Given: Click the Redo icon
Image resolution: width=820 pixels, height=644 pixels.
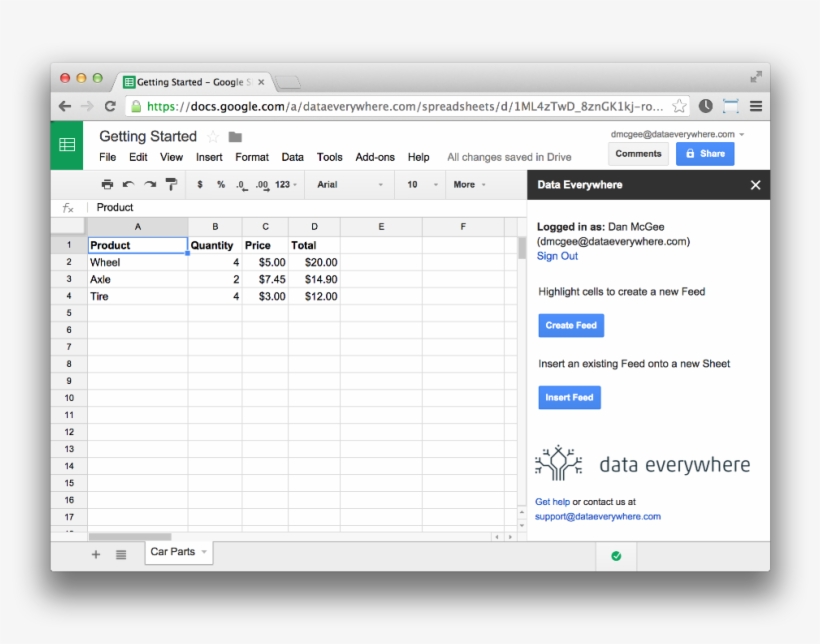Looking at the screenshot, I should pyautogui.click(x=150, y=184).
